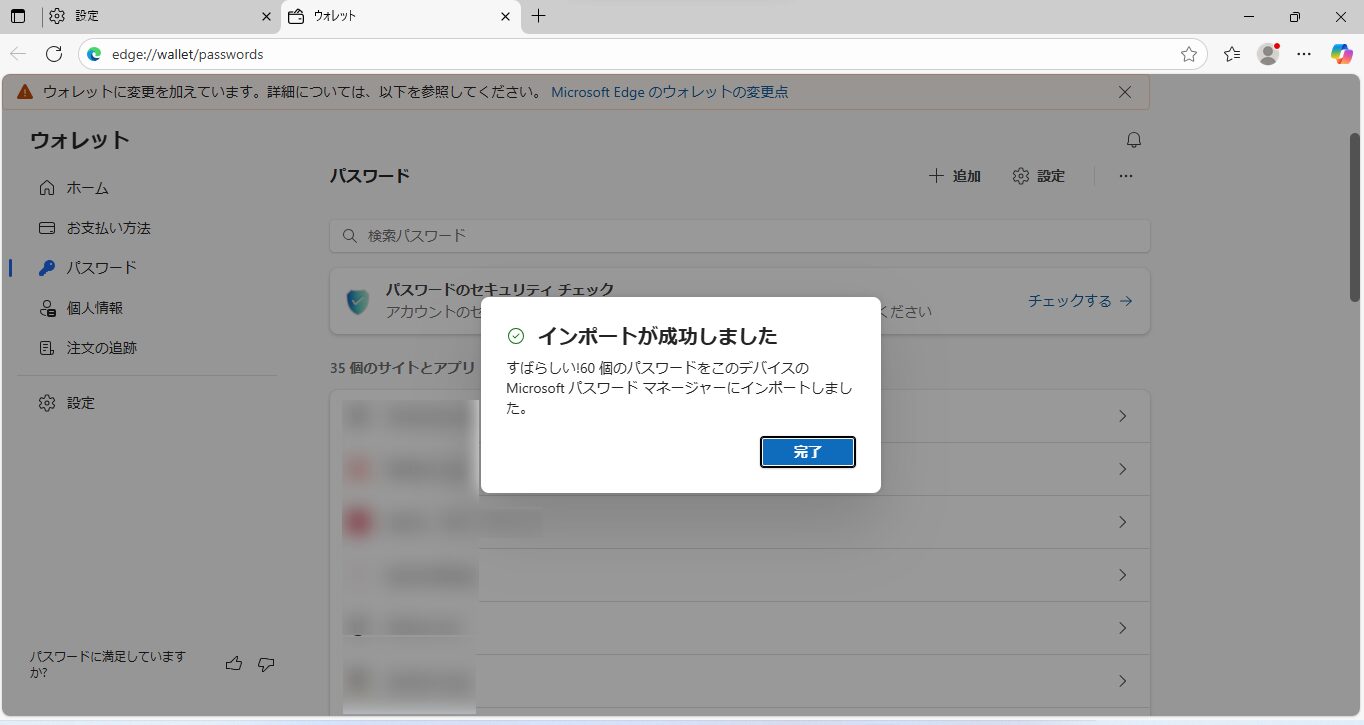Viewport: 1364px width, 725px height.
Task: Go to ホーム in the wallet sidebar
Action: click(147, 188)
